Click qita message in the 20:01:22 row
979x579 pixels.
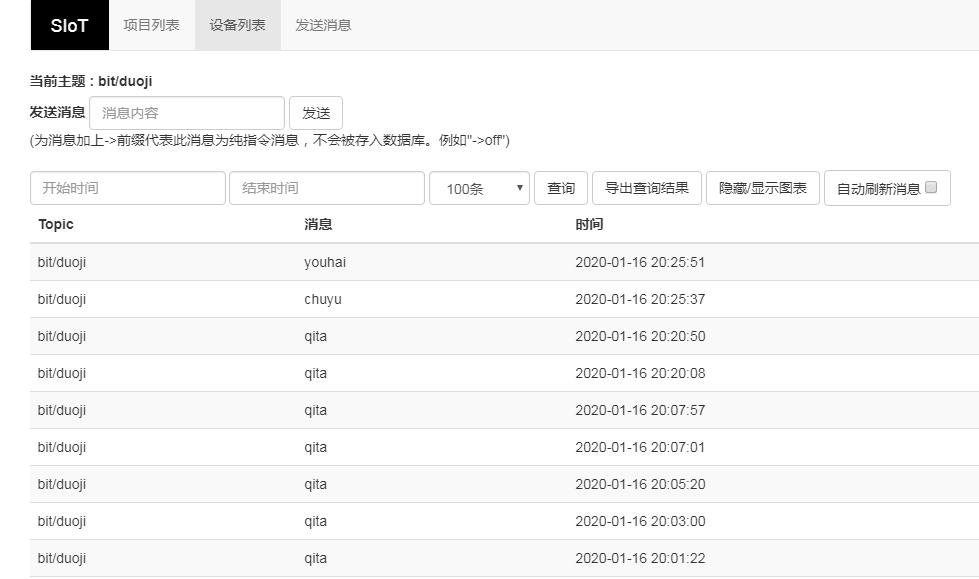click(315, 558)
